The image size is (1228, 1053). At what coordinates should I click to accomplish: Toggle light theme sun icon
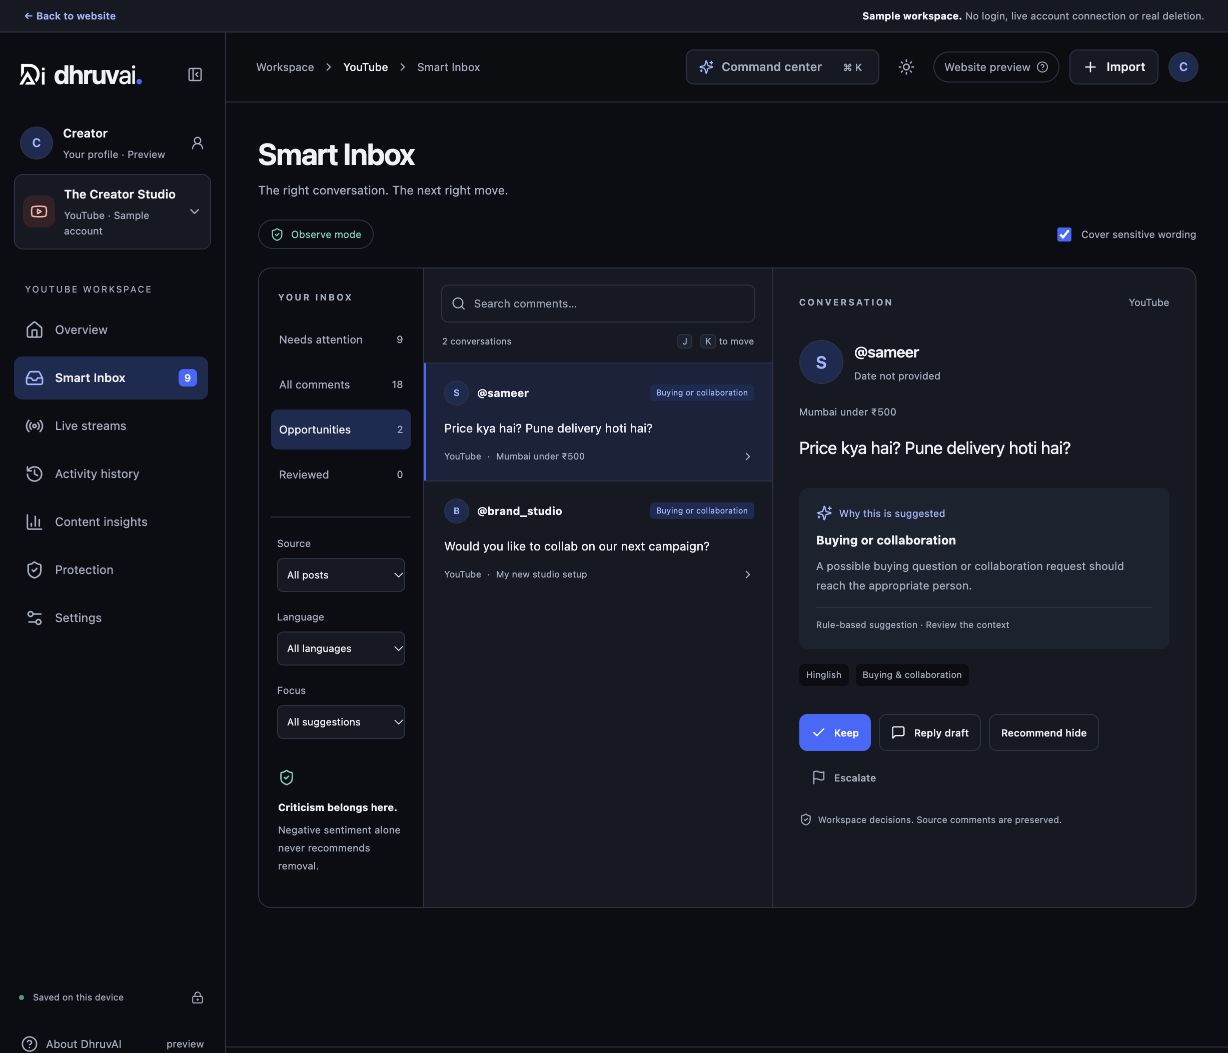click(x=906, y=67)
